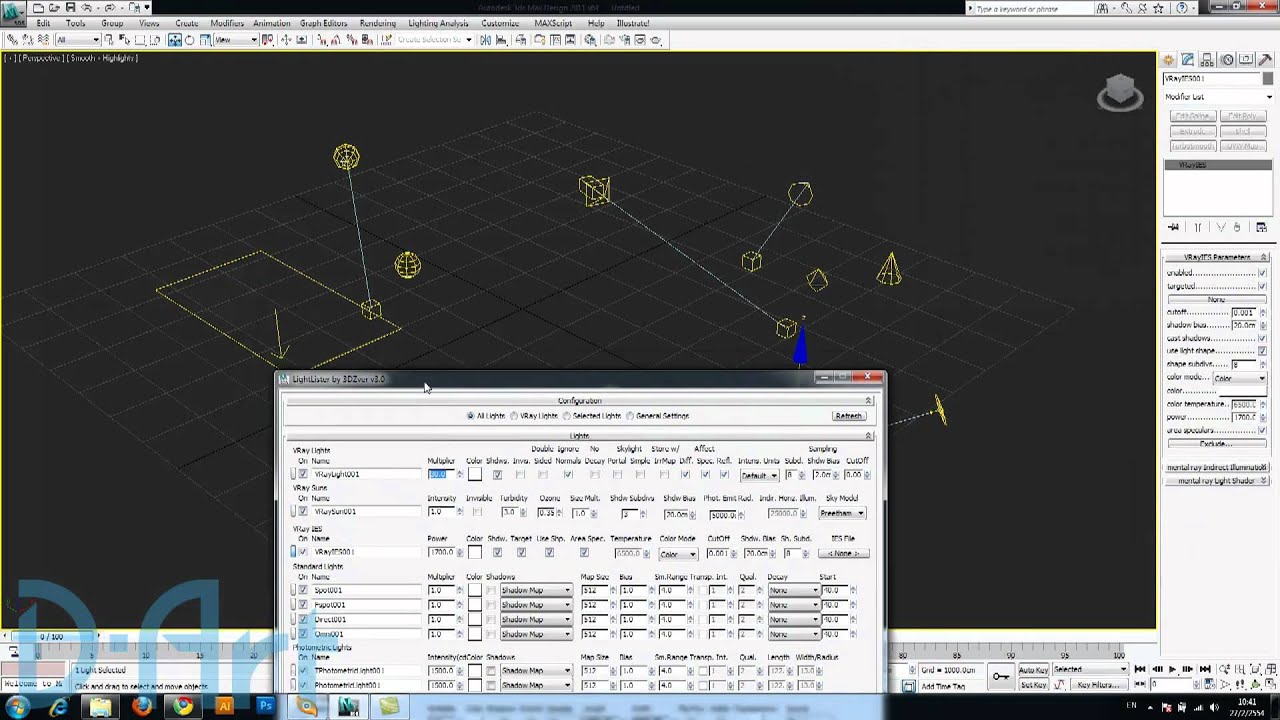Open the Motion command panel tab
1280x720 pixels.
pyautogui.click(x=1227, y=60)
